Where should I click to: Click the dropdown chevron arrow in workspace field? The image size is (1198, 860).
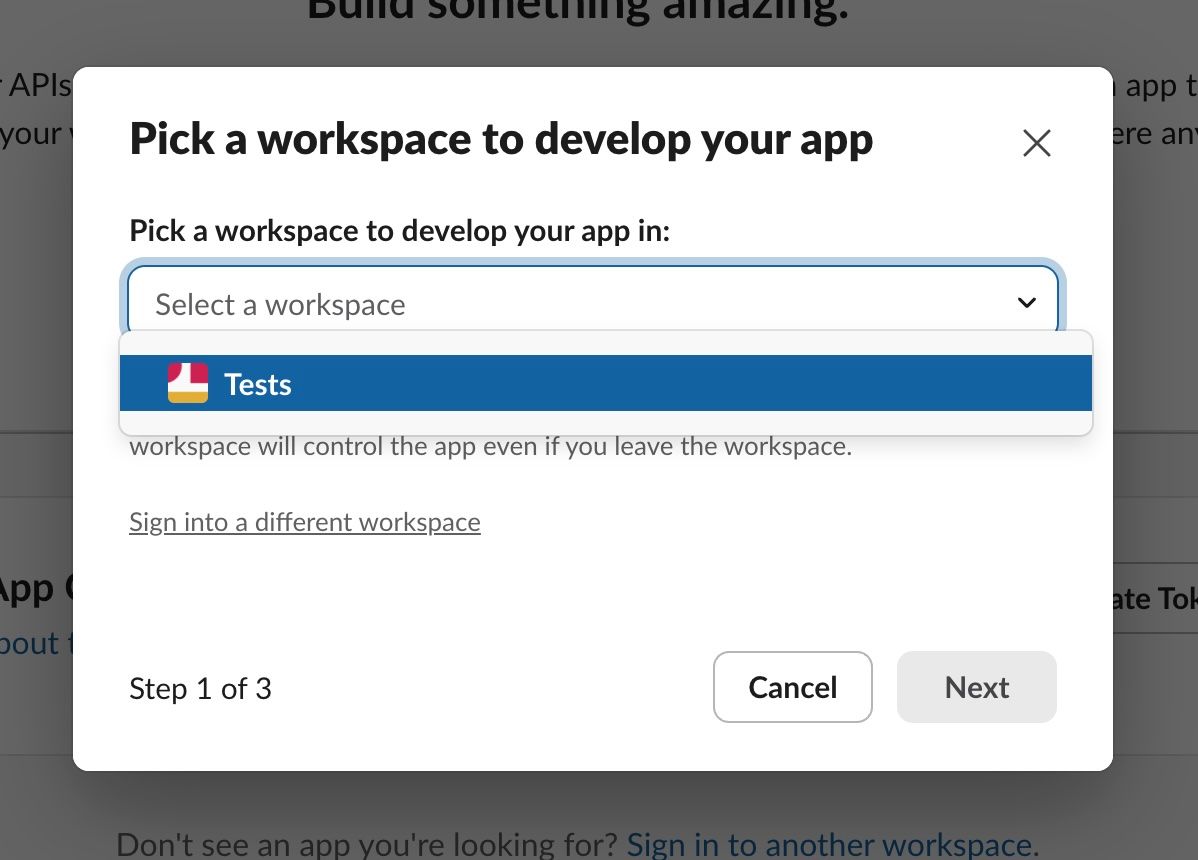(x=1026, y=303)
